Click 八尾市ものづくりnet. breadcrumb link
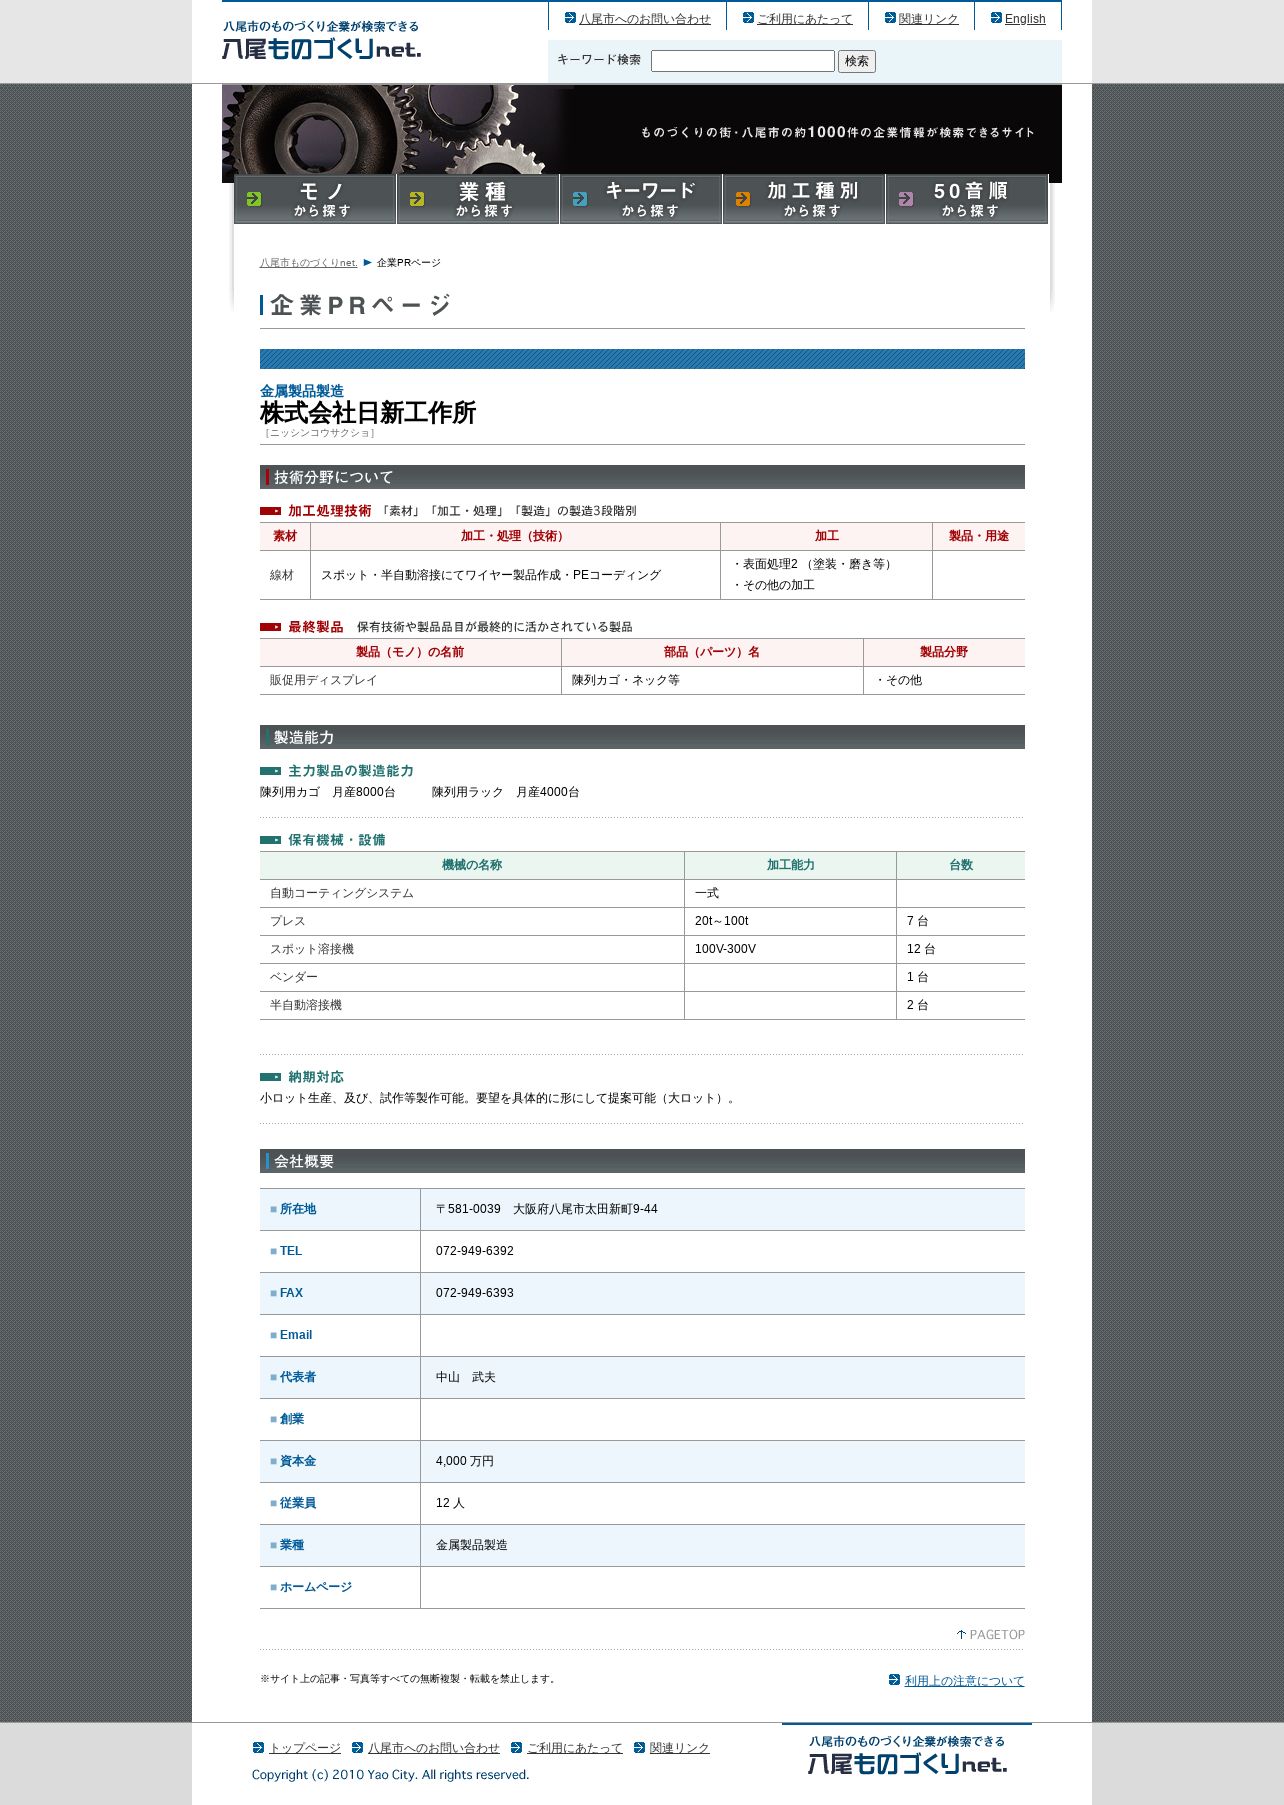This screenshot has height=1805, width=1284. [308, 263]
